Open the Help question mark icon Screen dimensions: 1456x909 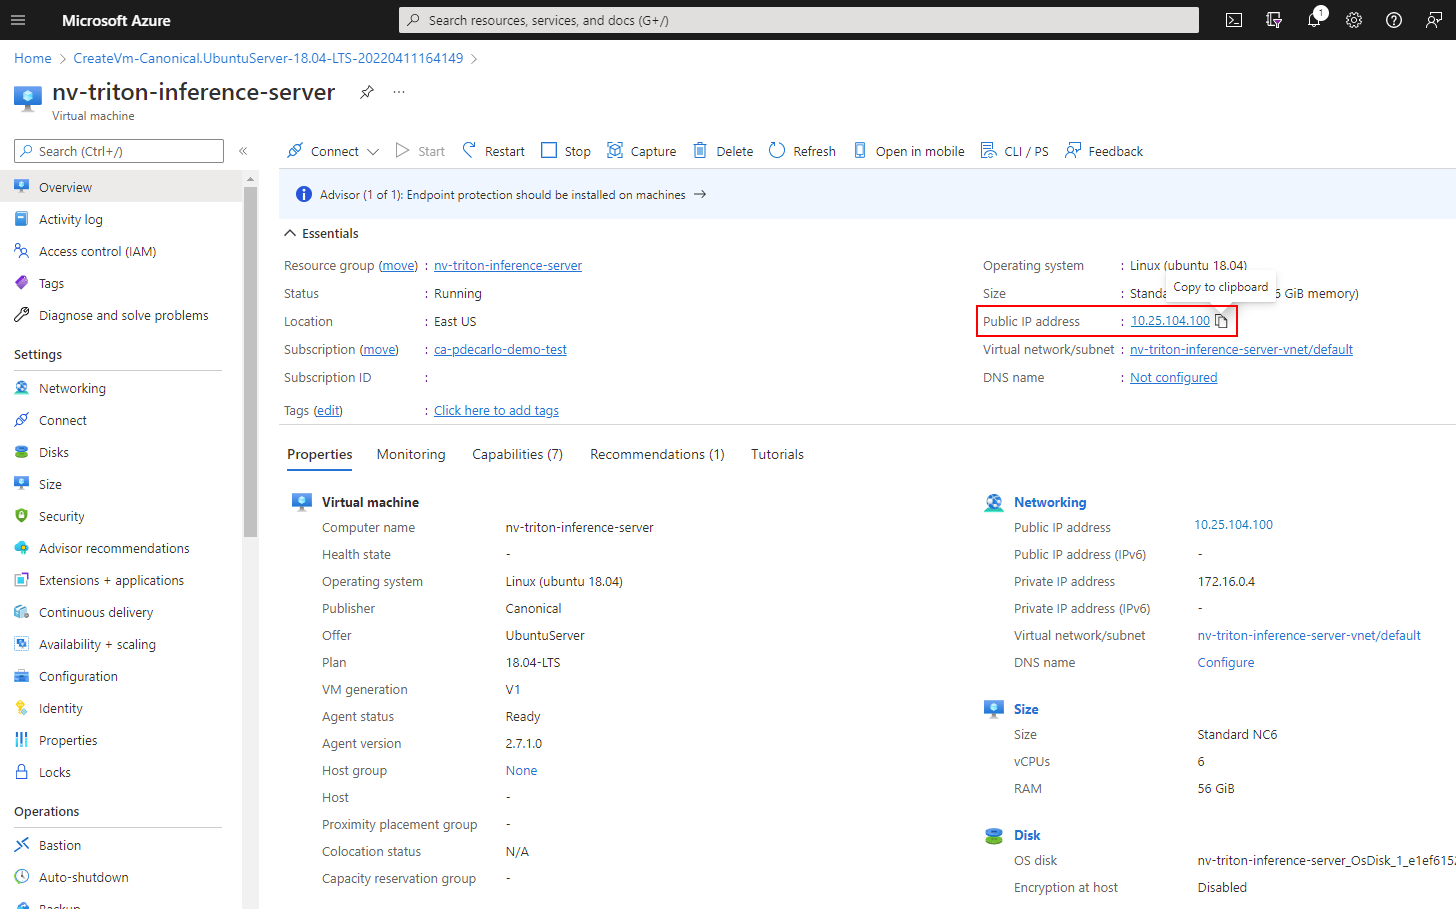[1394, 20]
